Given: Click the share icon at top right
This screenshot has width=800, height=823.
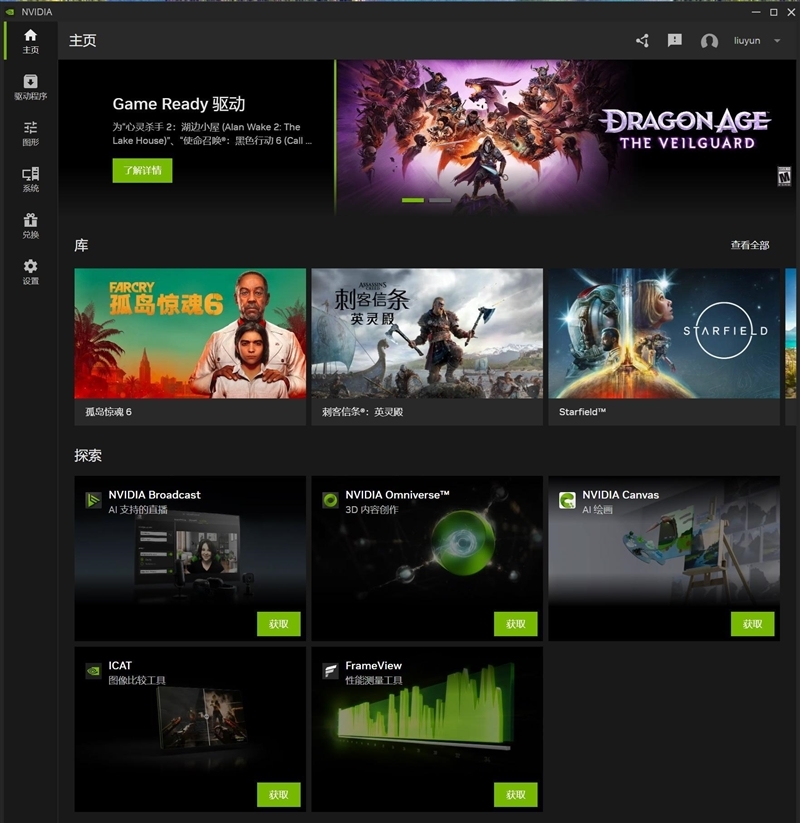Looking at the screenshot, I should pyautogui.click(x=640, y=40).
